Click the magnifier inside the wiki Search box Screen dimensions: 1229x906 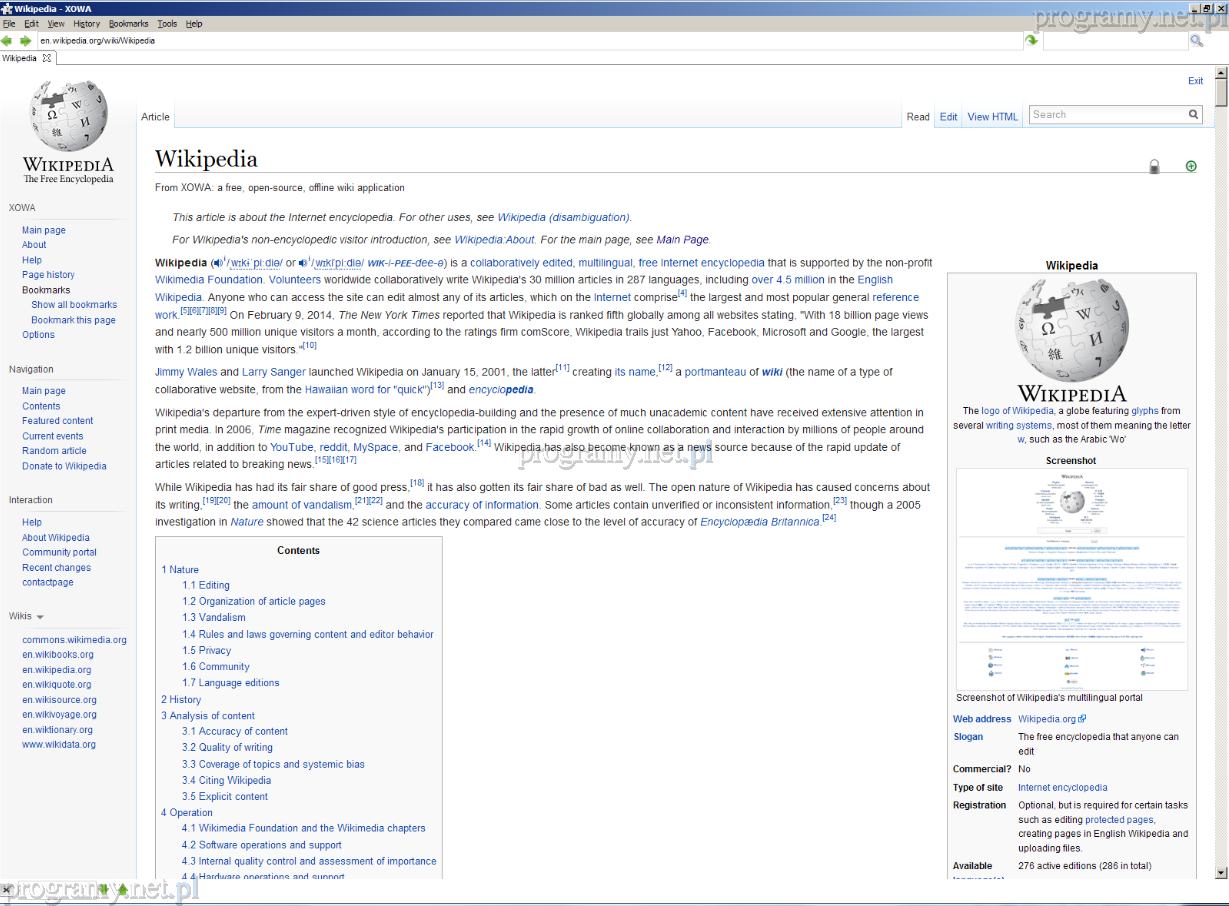point(1193,115)
